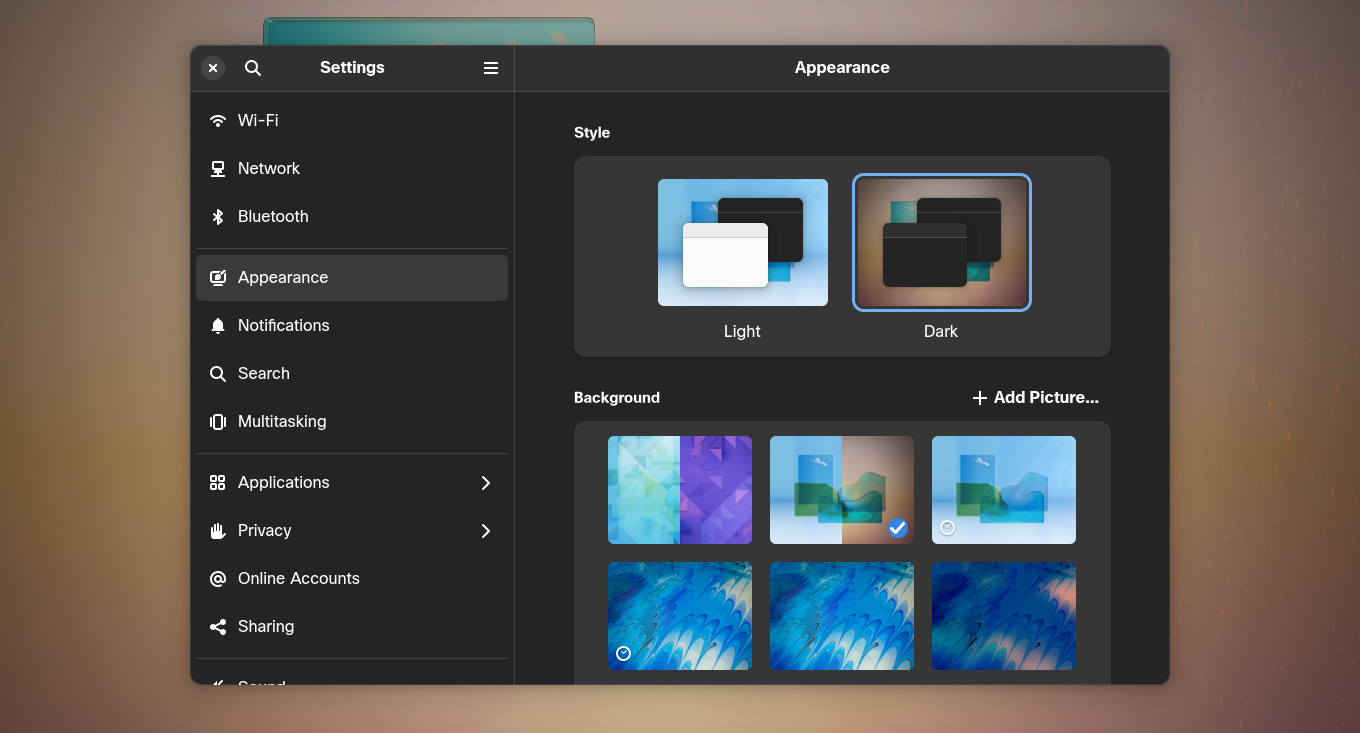Choose the blue feathers wallpaper with clock badge
This screenshot has height=733, width=1360.
(x=680, y=616)
